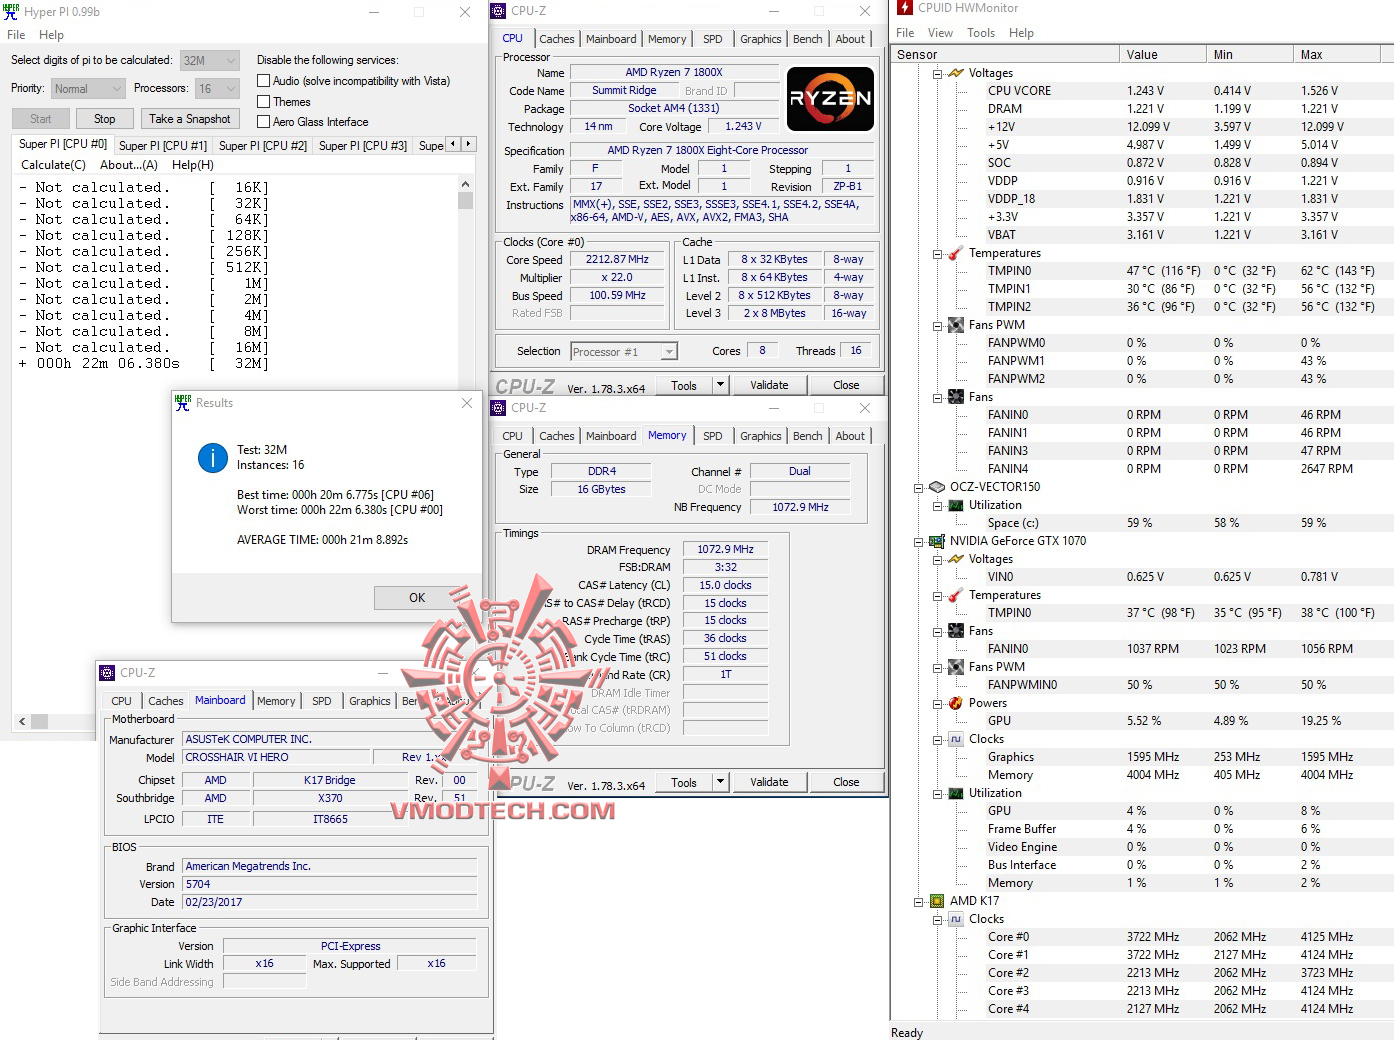Click the Voltages lightning icon in HWMonitor

957,72
